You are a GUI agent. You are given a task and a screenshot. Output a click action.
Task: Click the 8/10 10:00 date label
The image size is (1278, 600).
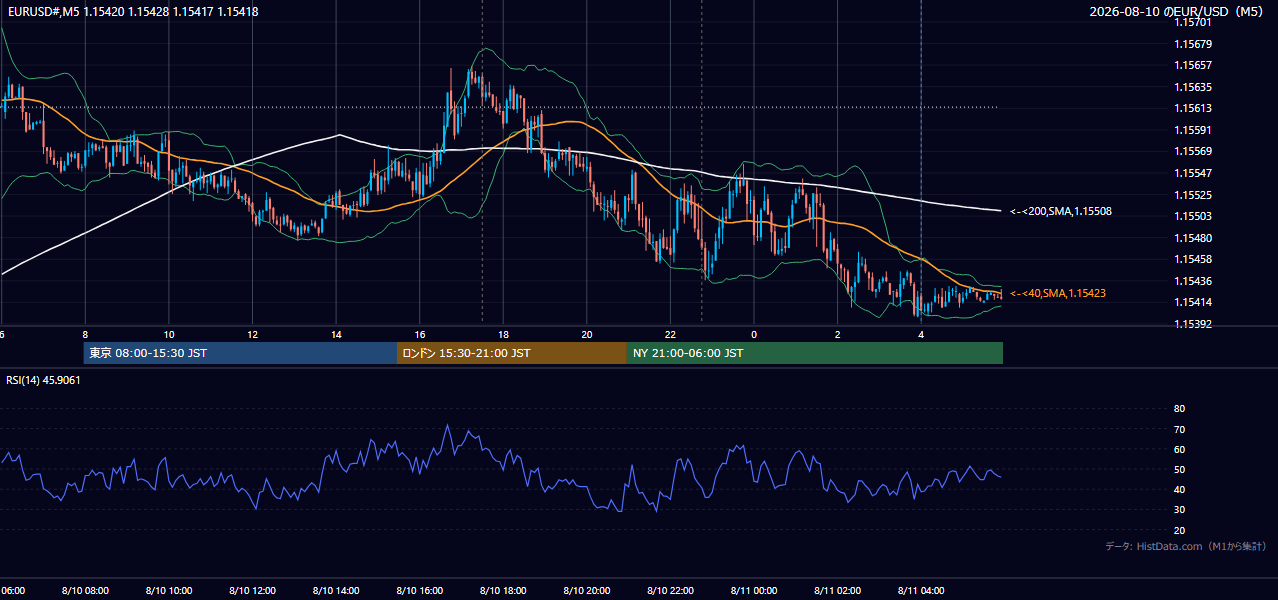pyautogui.click(x=168, y=591)
